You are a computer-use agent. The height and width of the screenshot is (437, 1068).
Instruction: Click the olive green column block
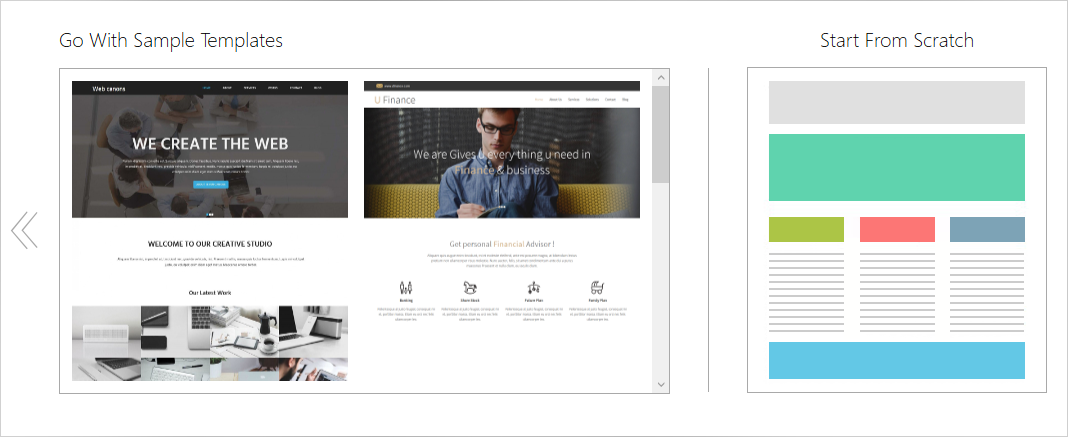coord(806,229)
